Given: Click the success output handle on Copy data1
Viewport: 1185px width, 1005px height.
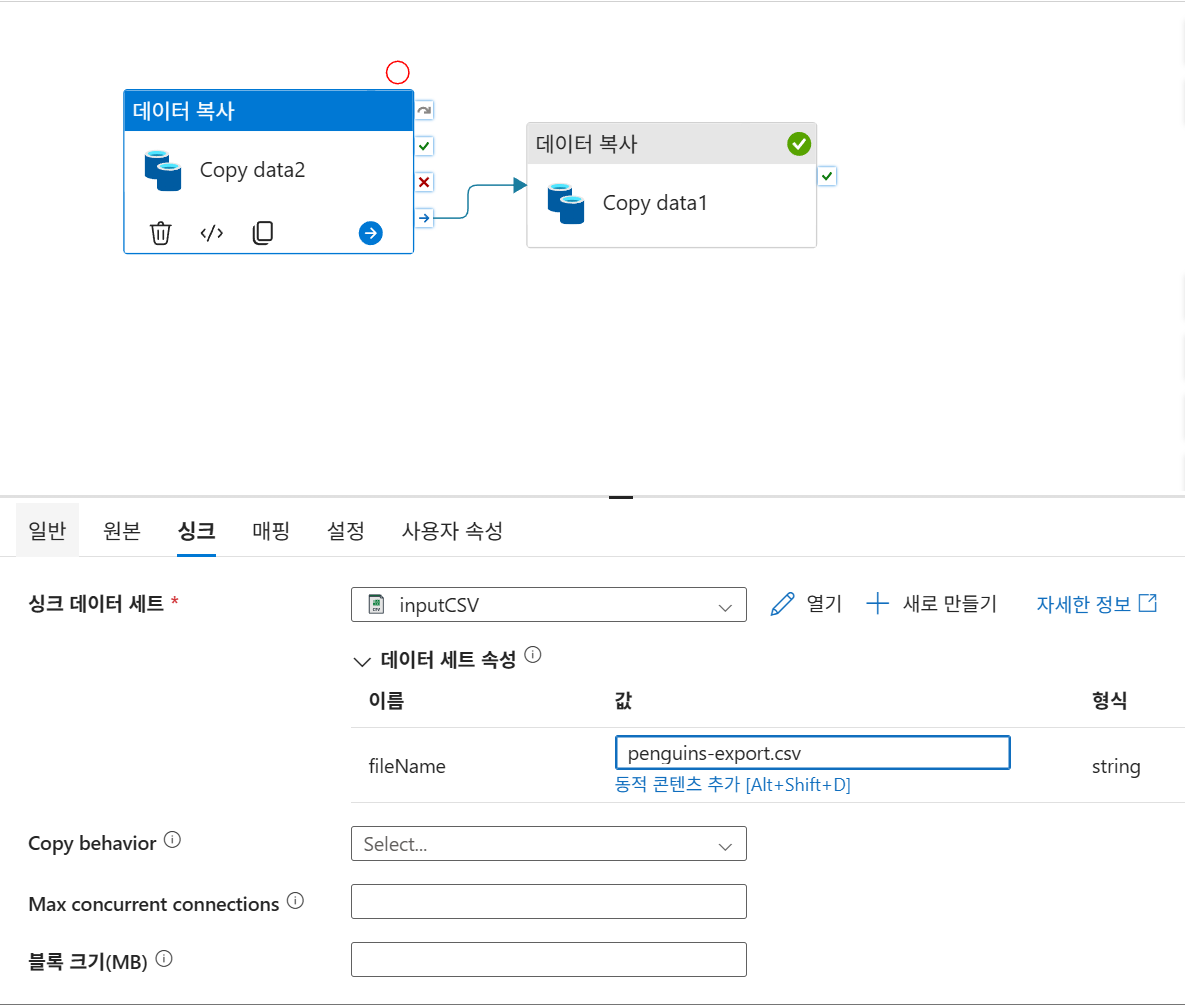Looking at the screenshot, I should [x=828, y=176].
